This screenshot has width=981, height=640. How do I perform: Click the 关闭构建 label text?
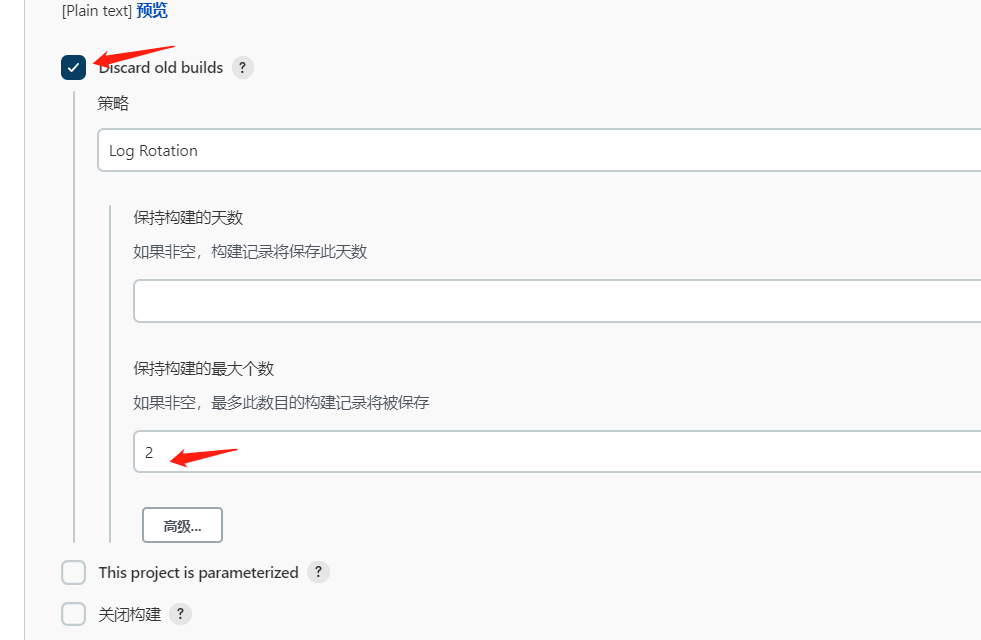[129, 614]
